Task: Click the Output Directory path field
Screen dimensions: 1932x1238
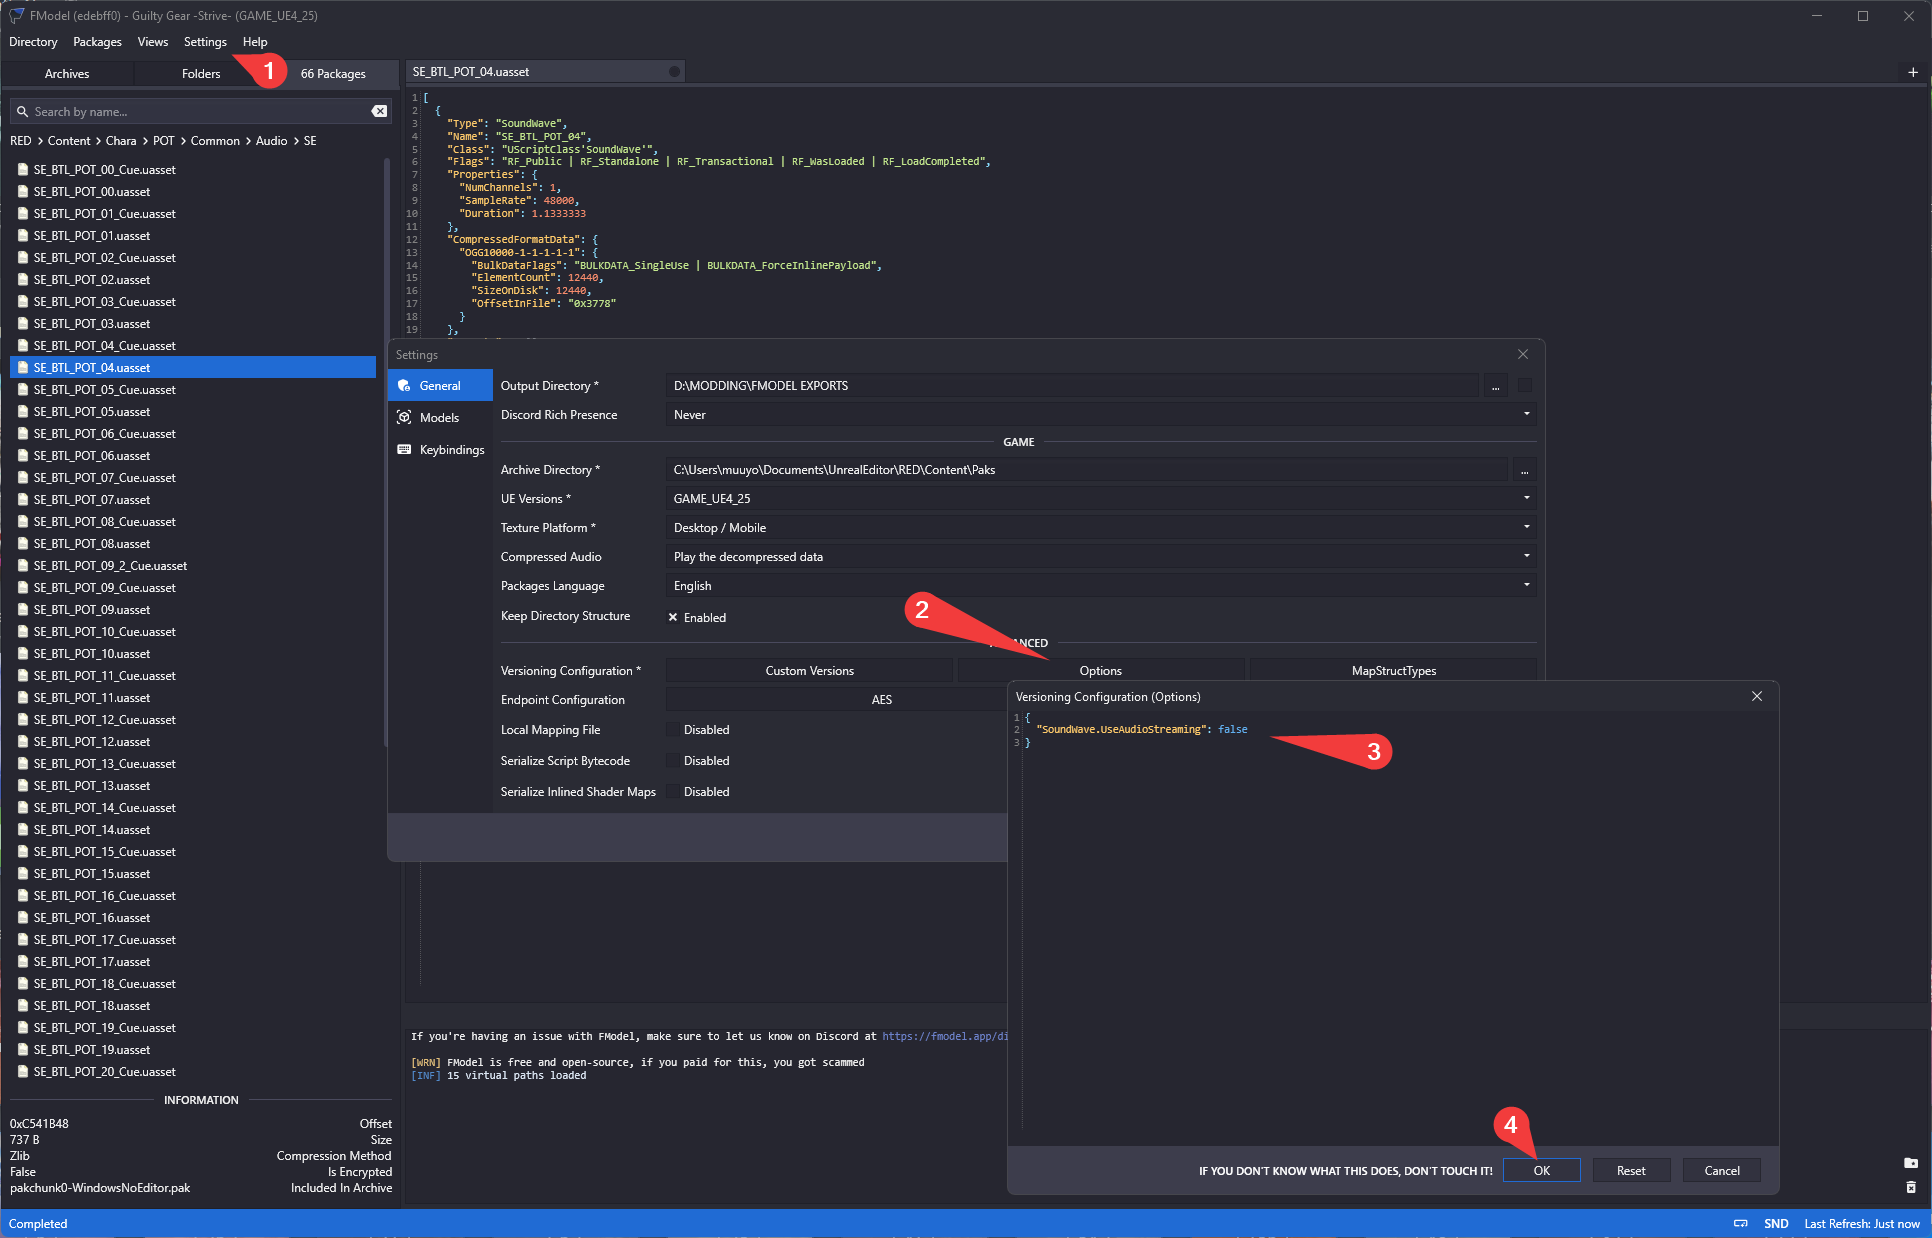Action: [x=1072, y=385]
